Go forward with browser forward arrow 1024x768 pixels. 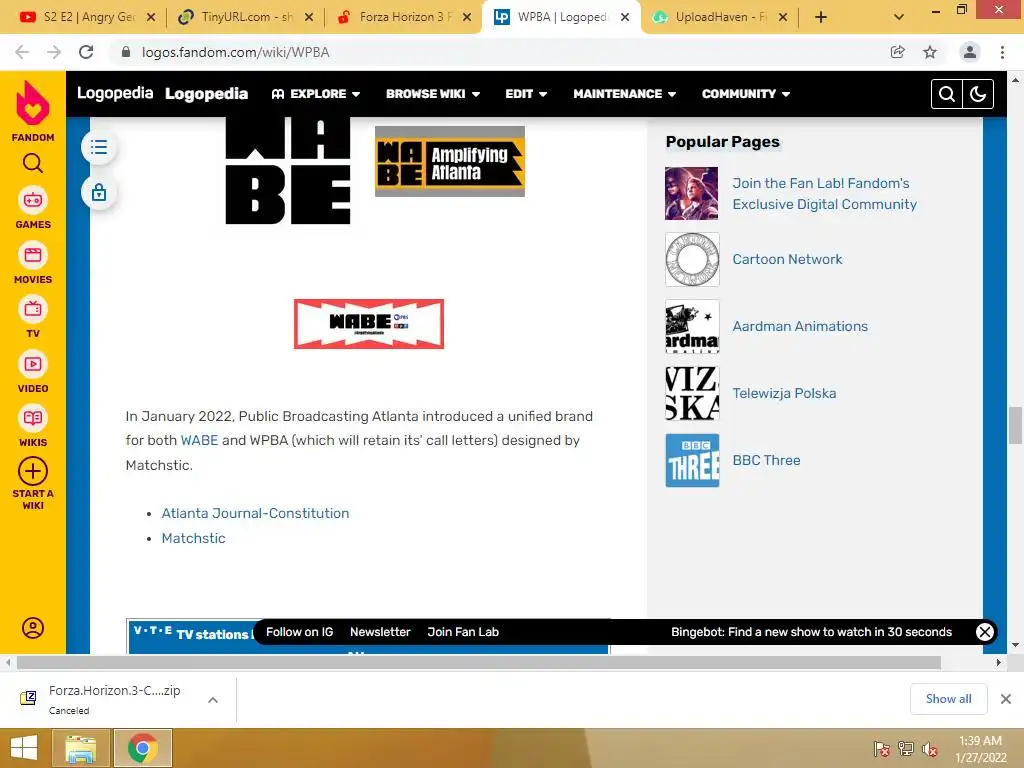point(54,52)
